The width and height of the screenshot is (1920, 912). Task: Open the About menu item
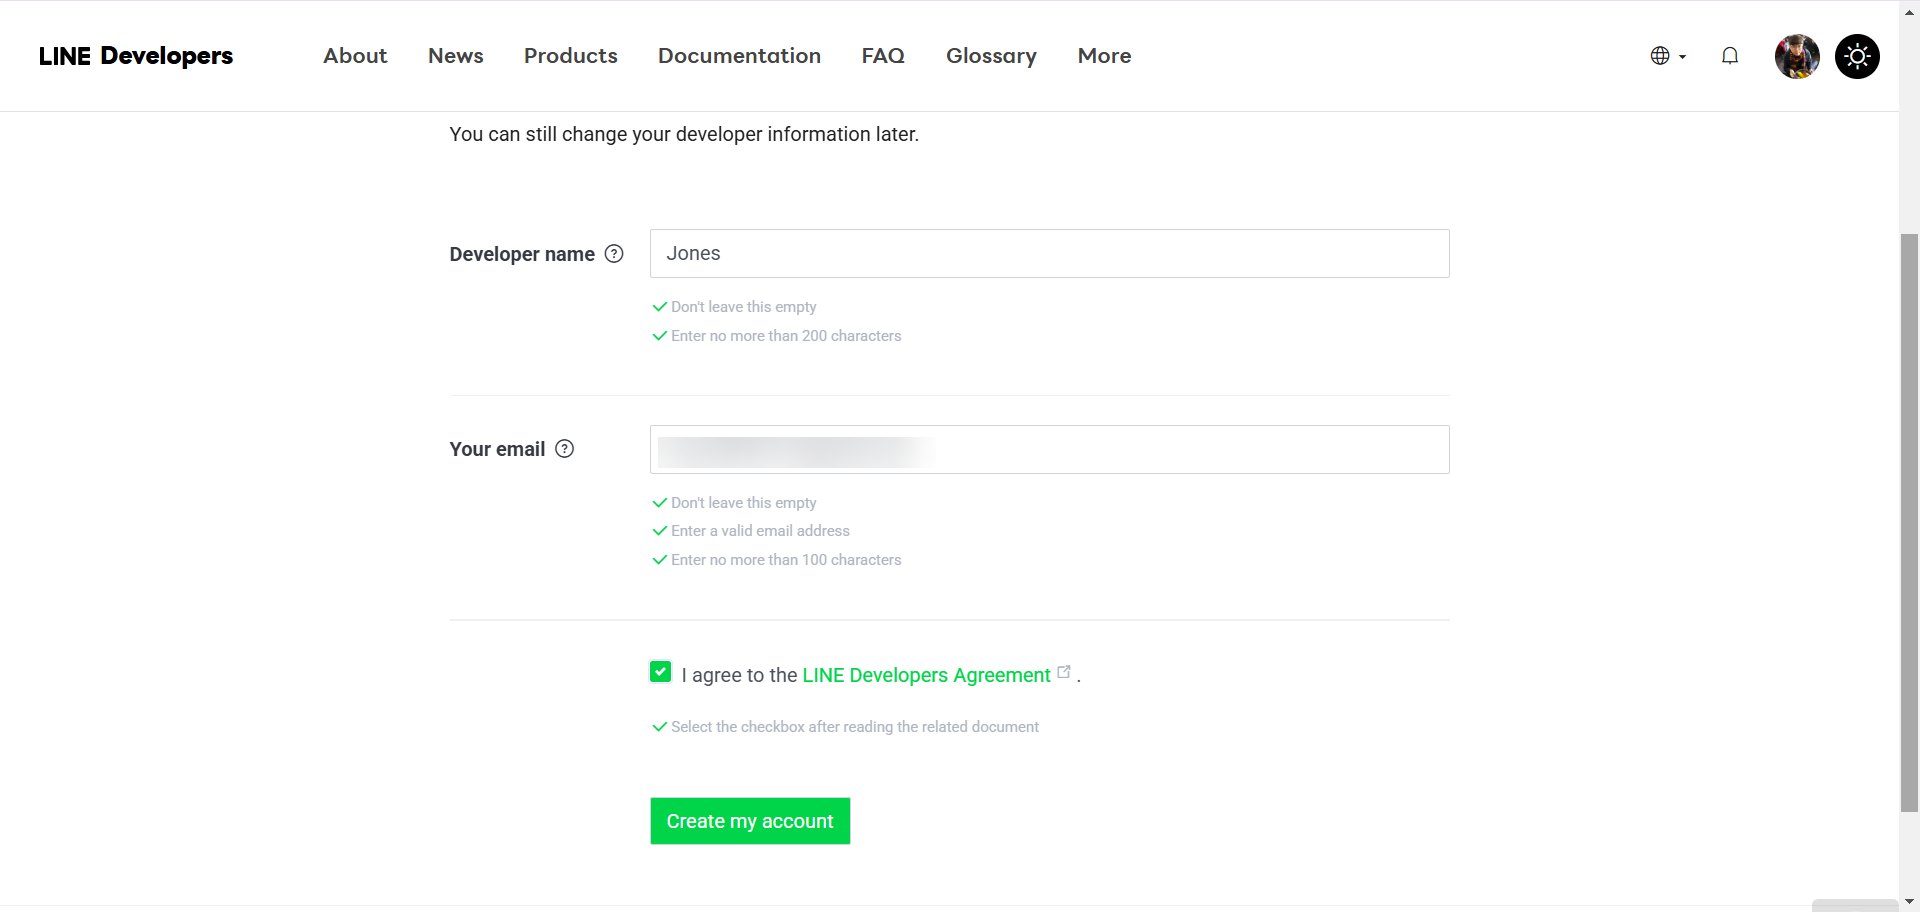coord(355,56)
